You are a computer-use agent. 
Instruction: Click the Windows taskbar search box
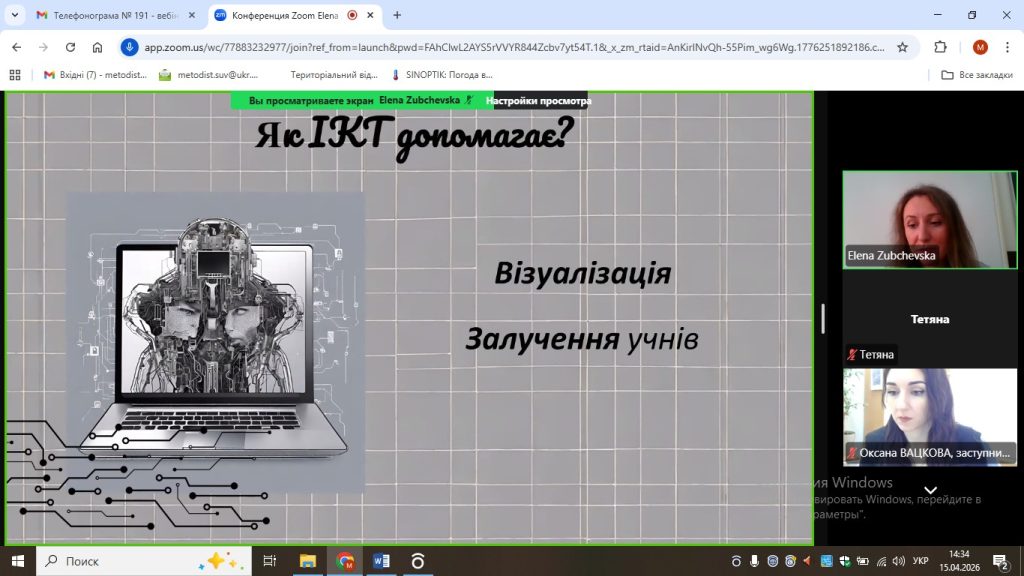coord(140,561)
